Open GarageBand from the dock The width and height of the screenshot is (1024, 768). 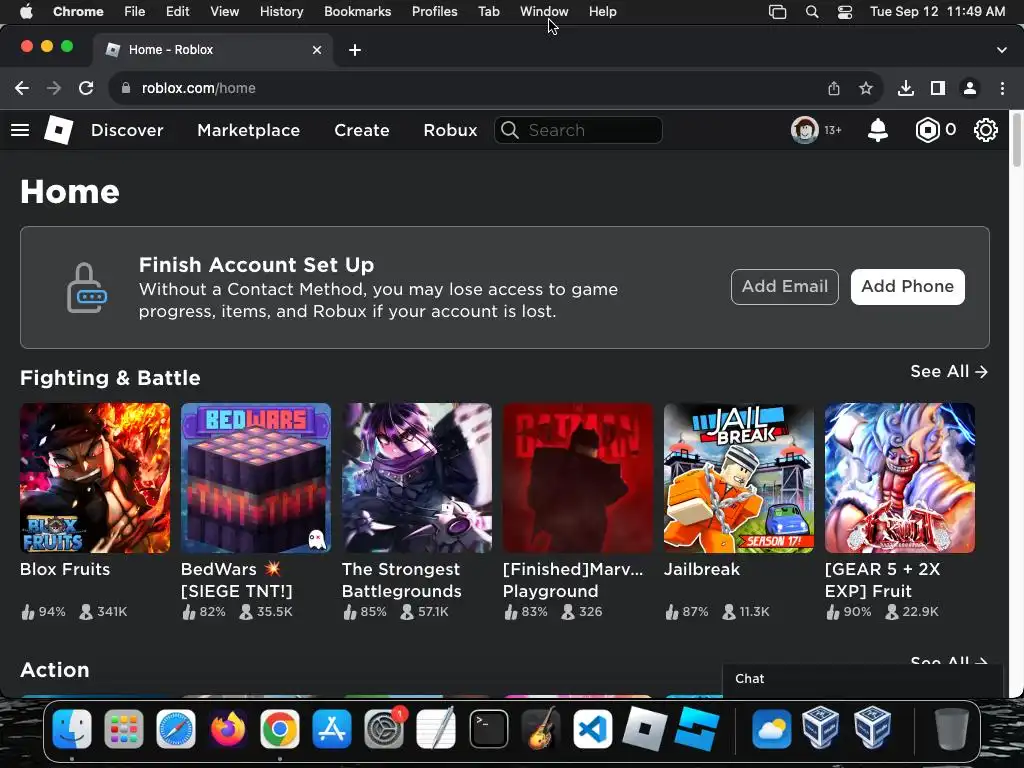(541, 729)
